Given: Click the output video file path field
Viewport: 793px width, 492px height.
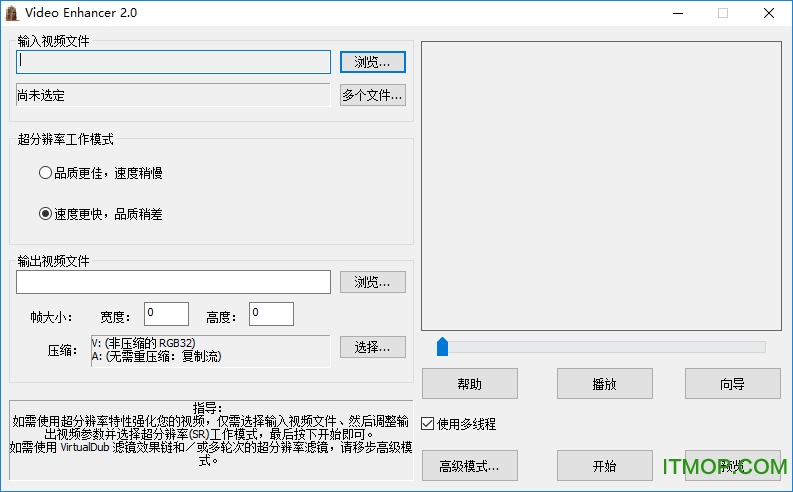Looking at the screenshot, I should click(173, 282).
